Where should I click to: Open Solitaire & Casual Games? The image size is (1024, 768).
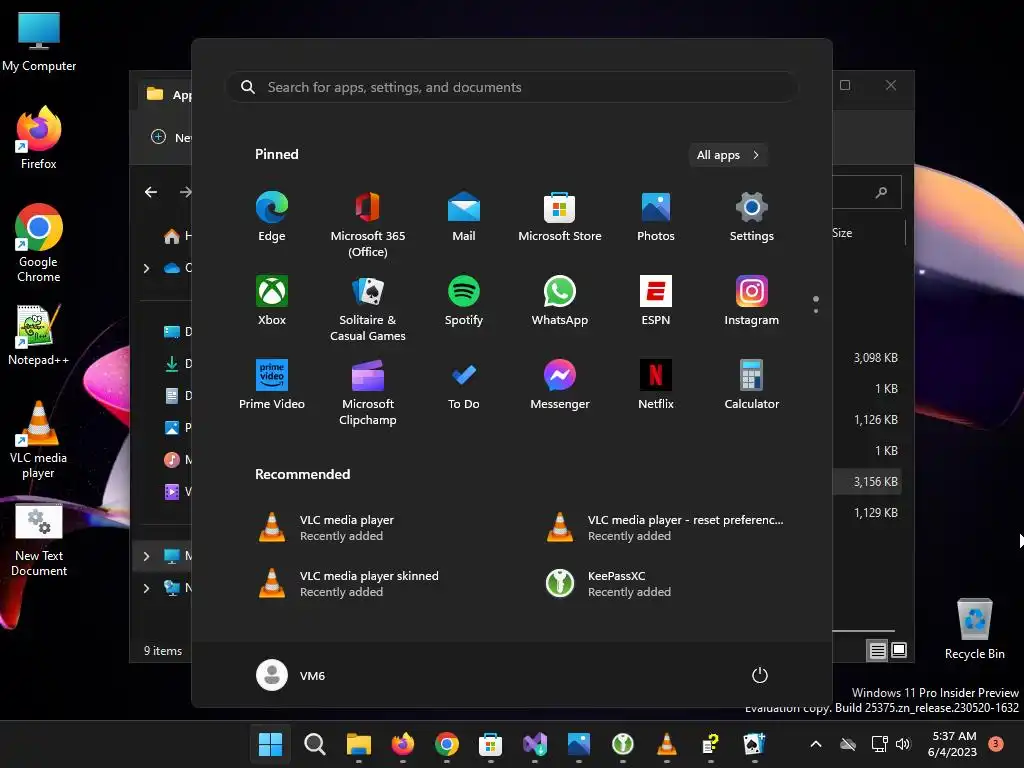(368, 308)
